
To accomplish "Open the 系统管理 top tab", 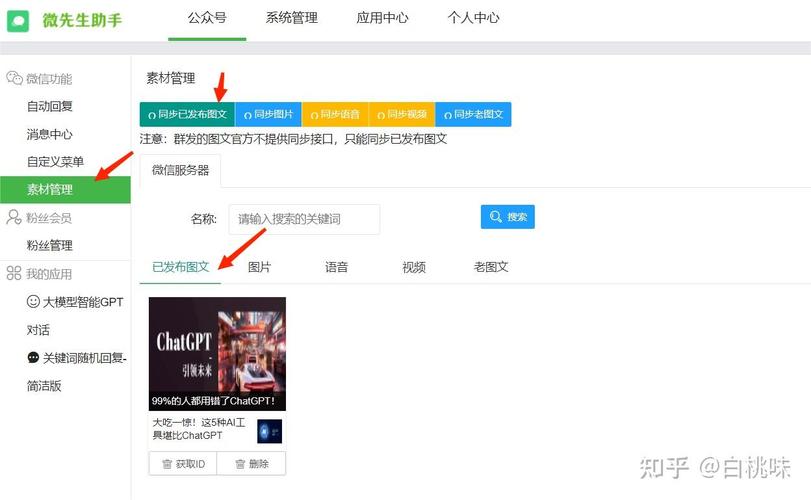I will [292, 18].
